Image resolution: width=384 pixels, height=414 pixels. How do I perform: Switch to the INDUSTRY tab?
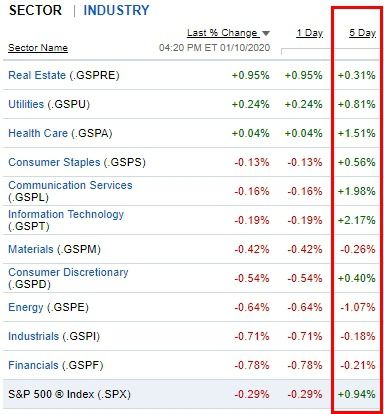(x=116, y=10)
